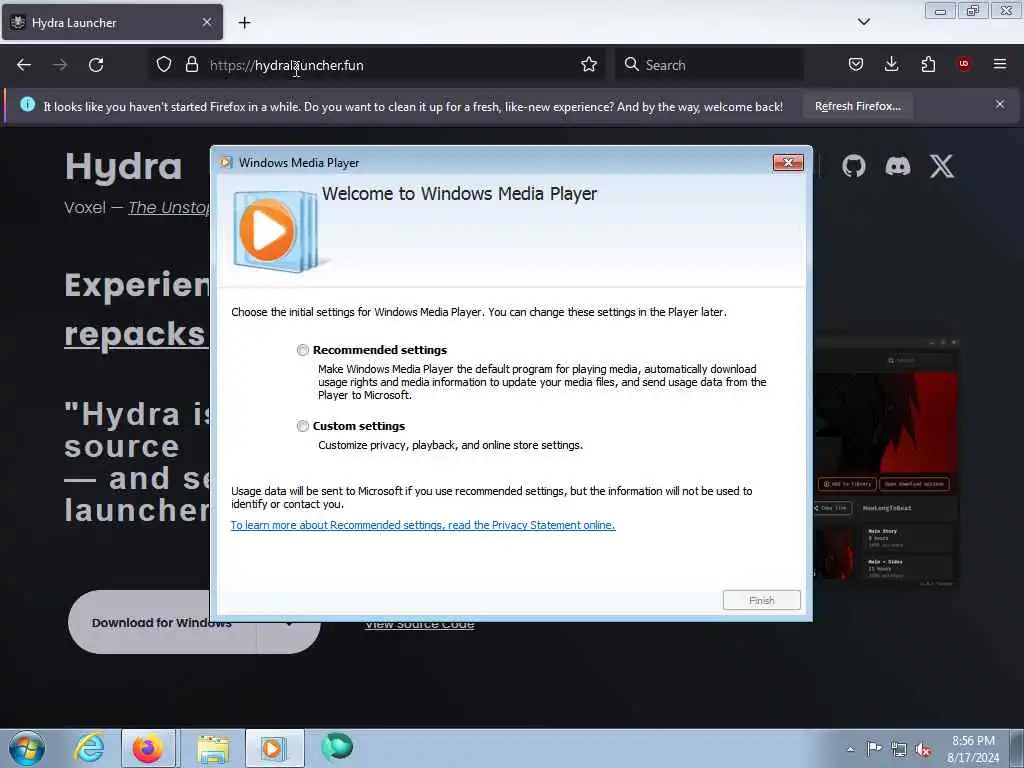Show hidden system tray icons

pyautogui.click(x=850, y=749)
